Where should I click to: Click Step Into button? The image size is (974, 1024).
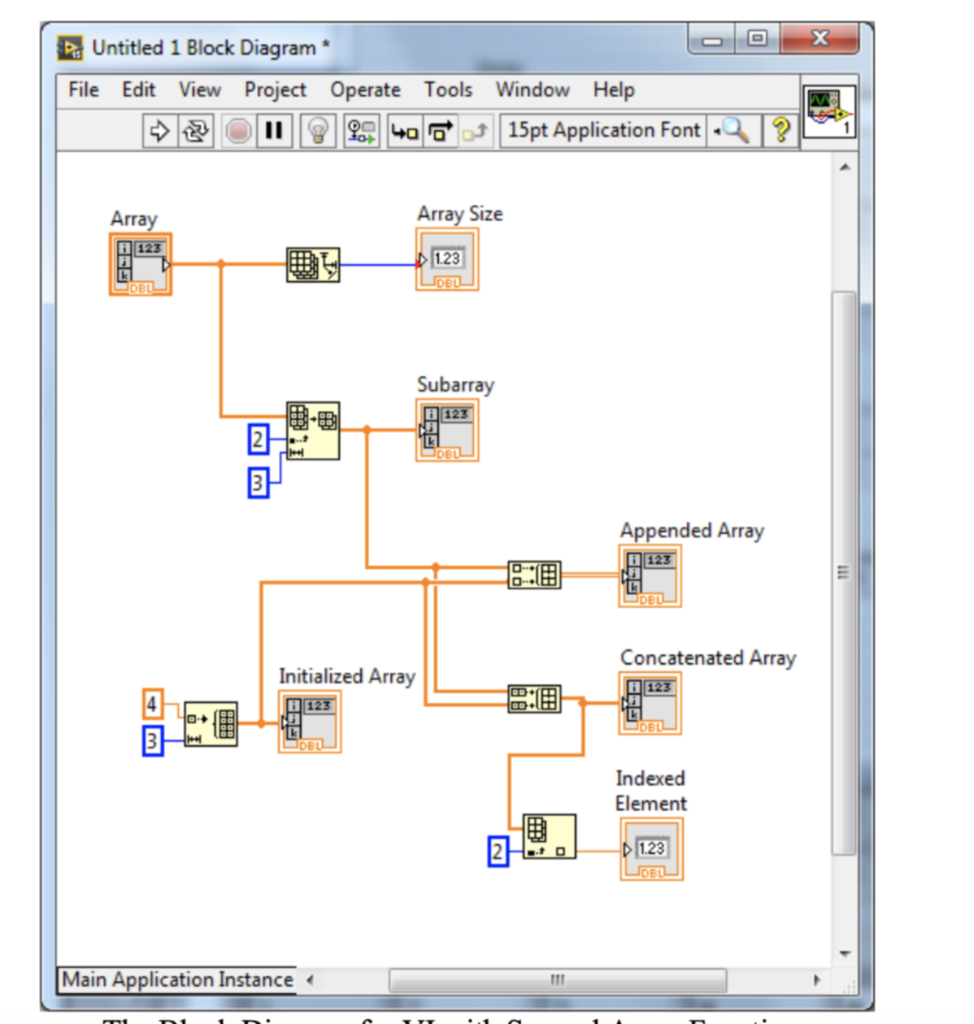click(405, 131)
